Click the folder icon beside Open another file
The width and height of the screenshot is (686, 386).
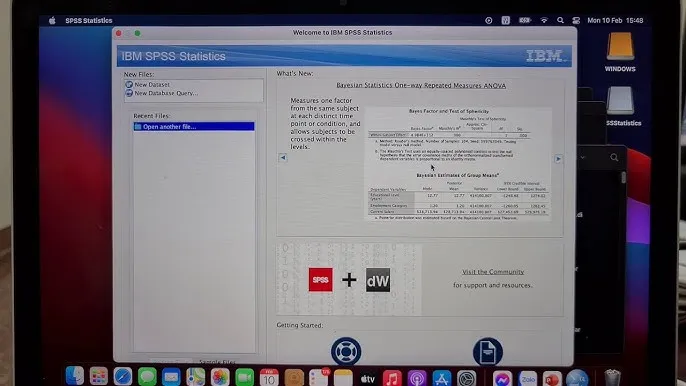coord(138,126)
